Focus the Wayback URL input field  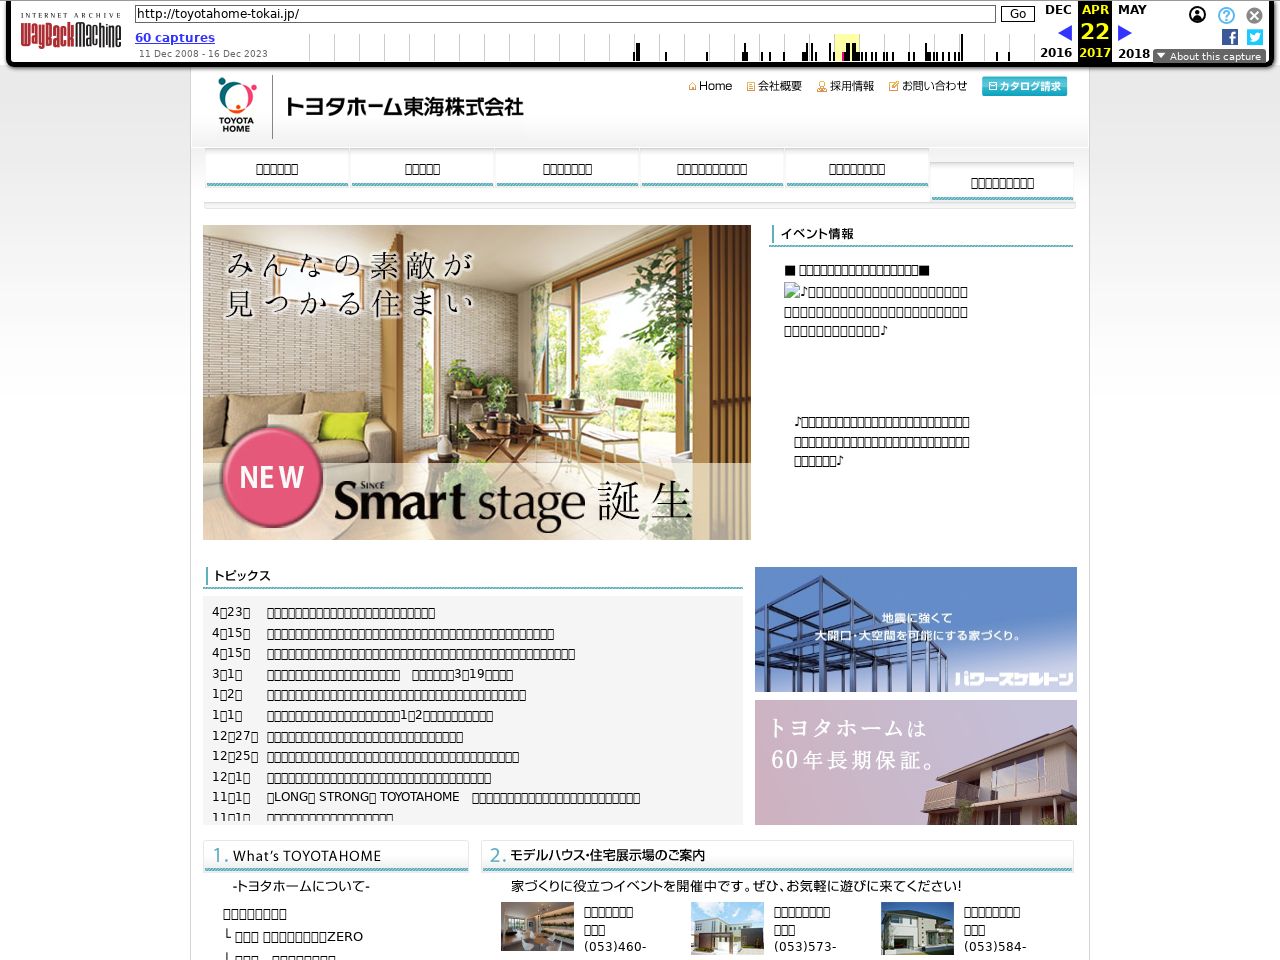tap(565, 14)
